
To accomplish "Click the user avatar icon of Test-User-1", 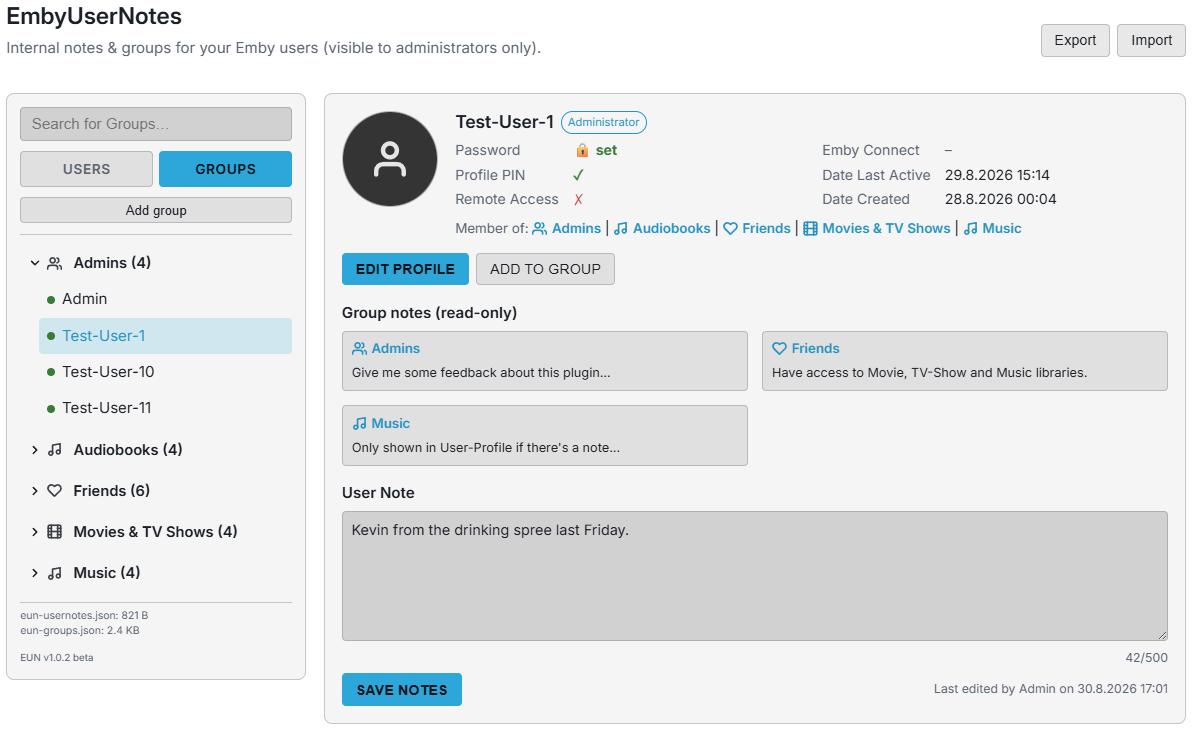I will point(390,159).
